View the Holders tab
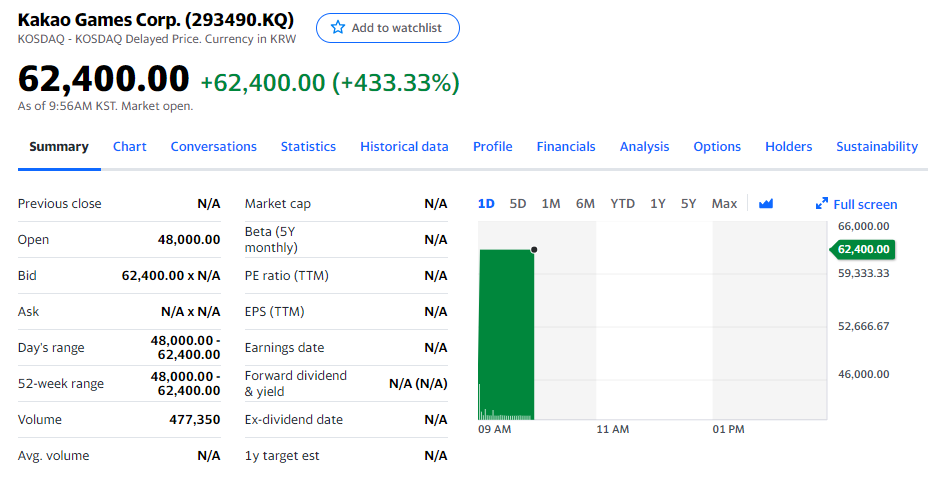928x480 pixels. tap(788, 147)
